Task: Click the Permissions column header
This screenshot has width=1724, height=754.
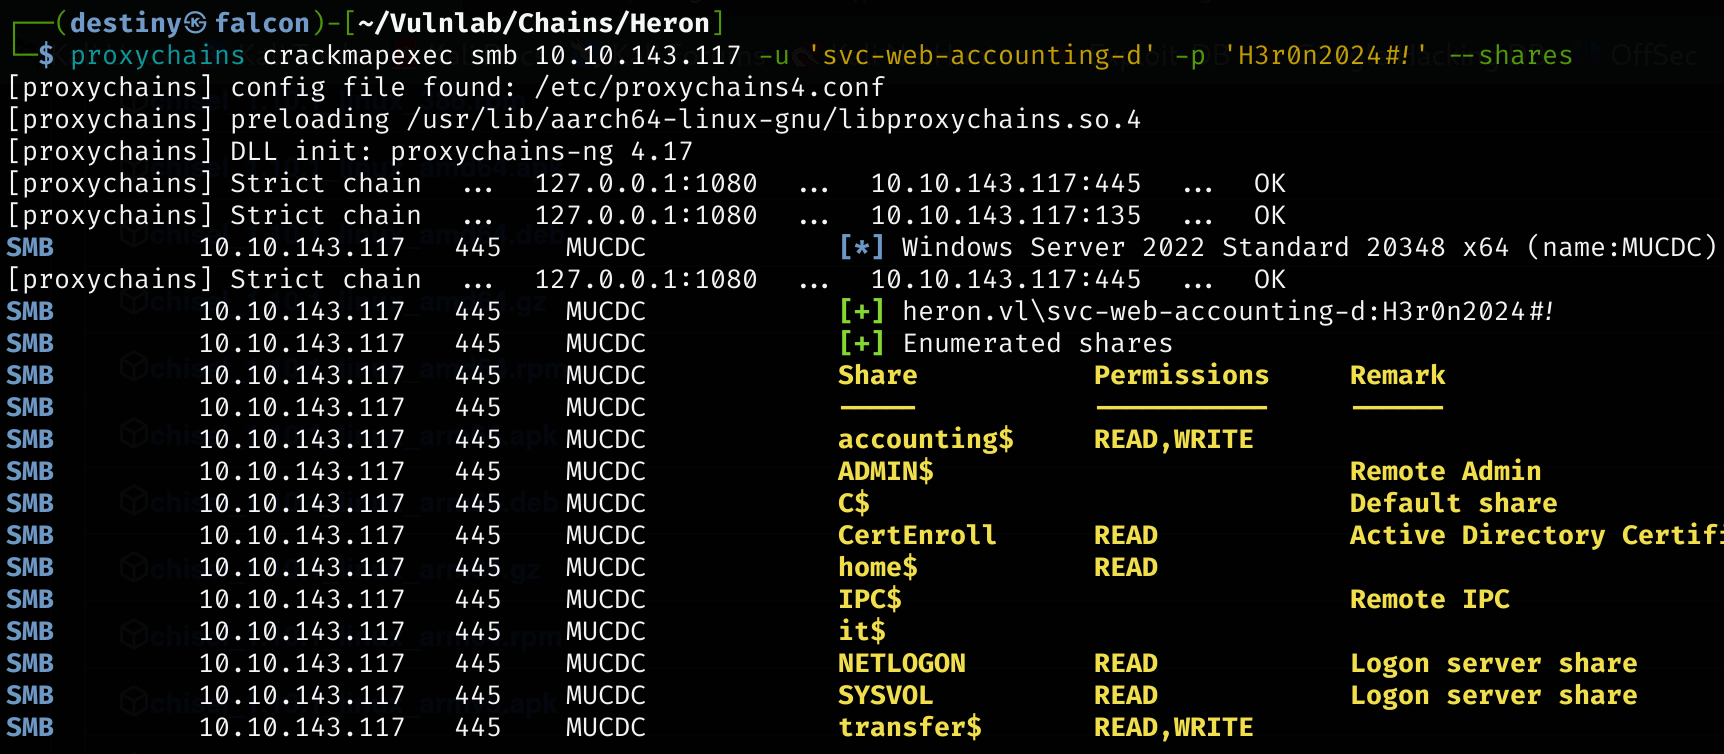Action: point(1181,375)
